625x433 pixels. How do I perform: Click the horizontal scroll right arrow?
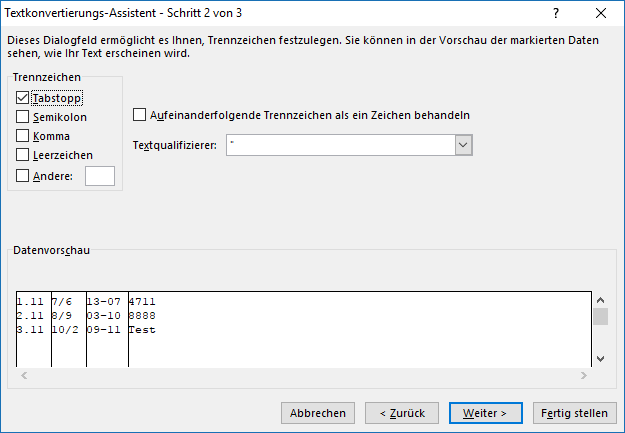coord(584,375)
